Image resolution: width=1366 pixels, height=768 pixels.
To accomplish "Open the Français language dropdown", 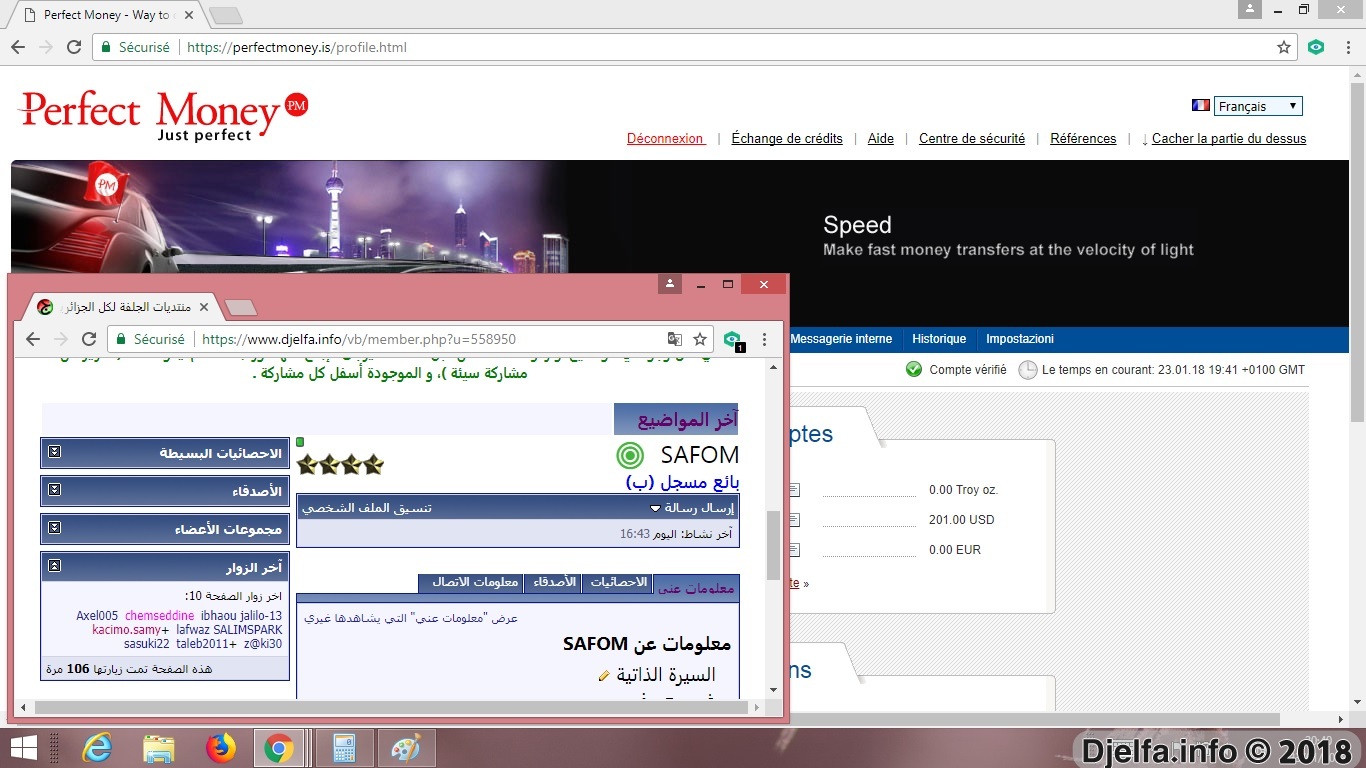I will (1258, 106).
